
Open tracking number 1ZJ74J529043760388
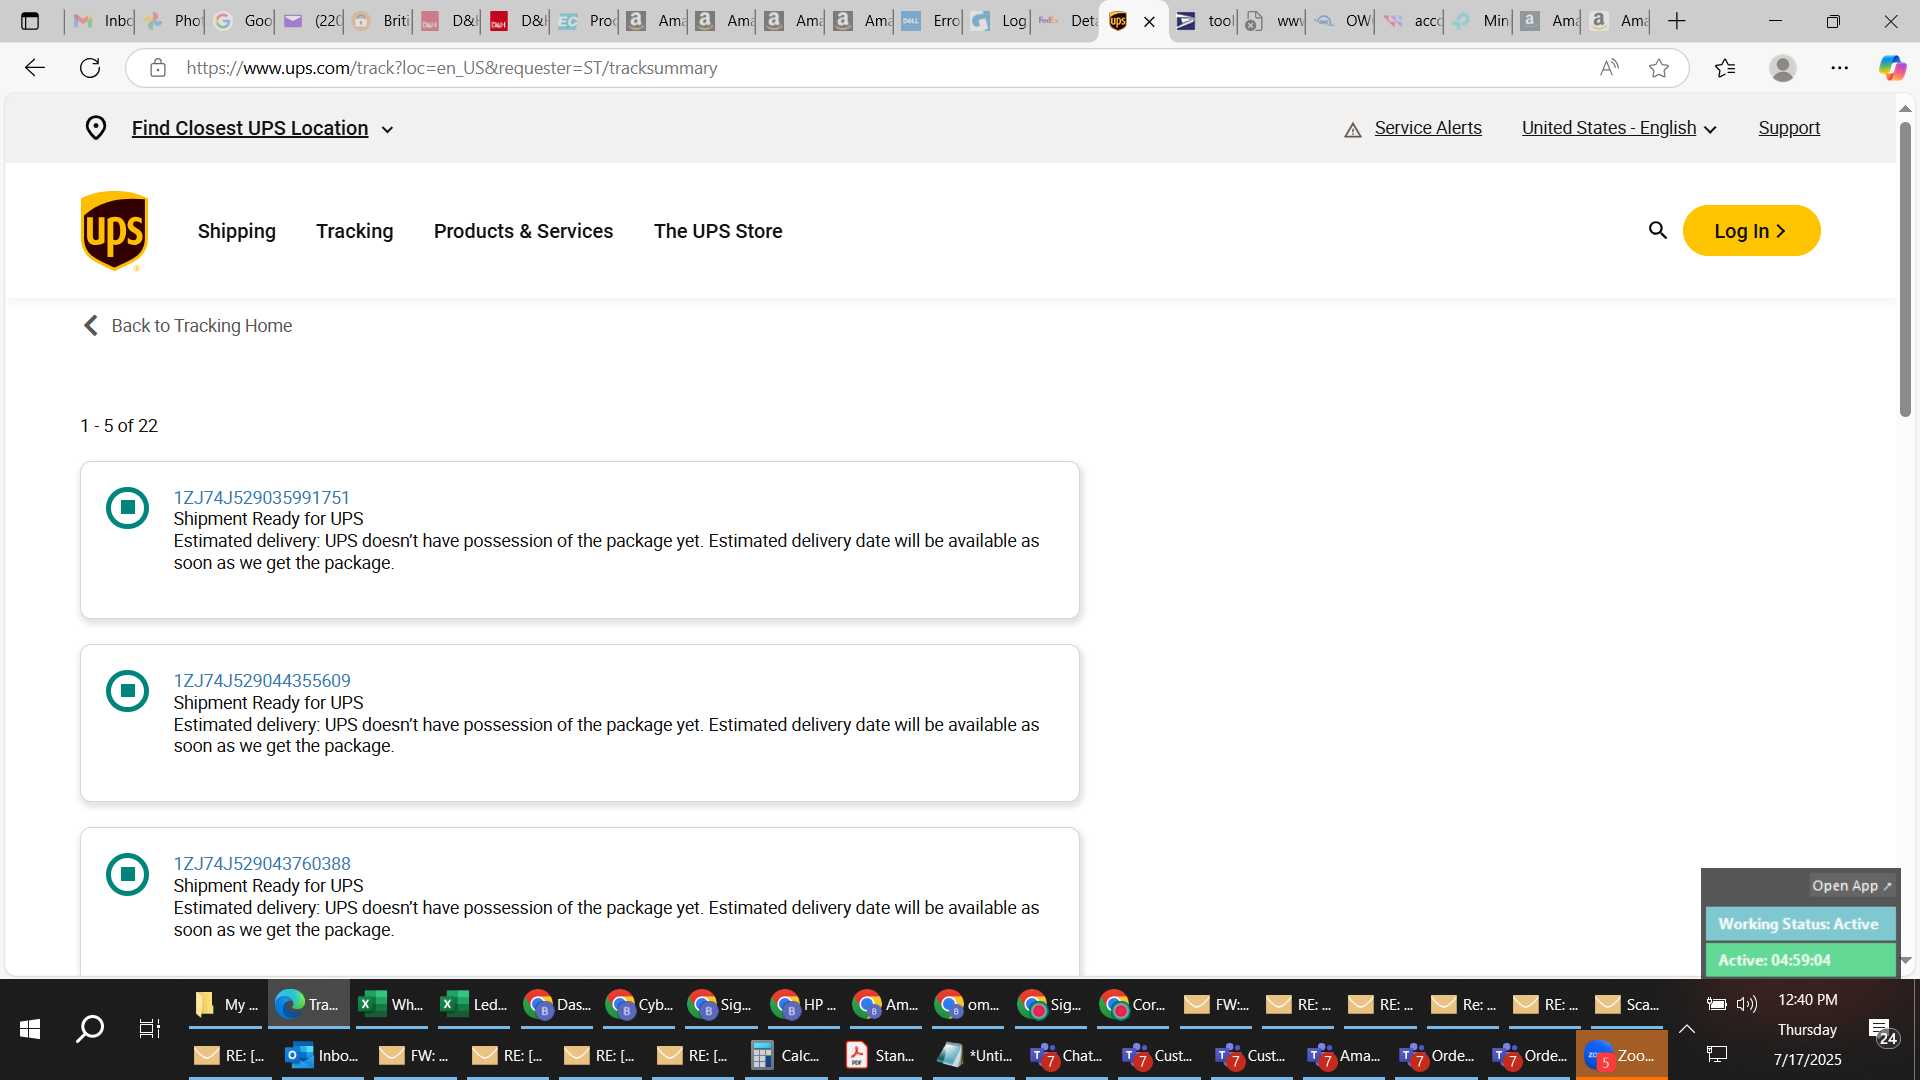262,863
